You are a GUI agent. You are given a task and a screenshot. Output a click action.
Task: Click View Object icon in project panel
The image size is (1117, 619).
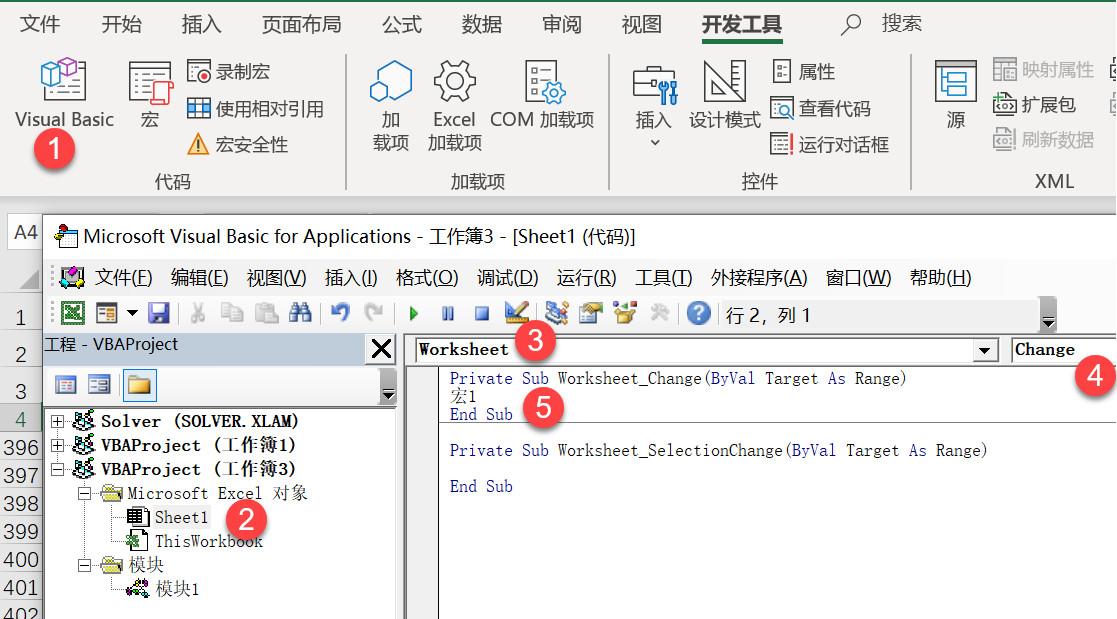(x=99, y=385)
